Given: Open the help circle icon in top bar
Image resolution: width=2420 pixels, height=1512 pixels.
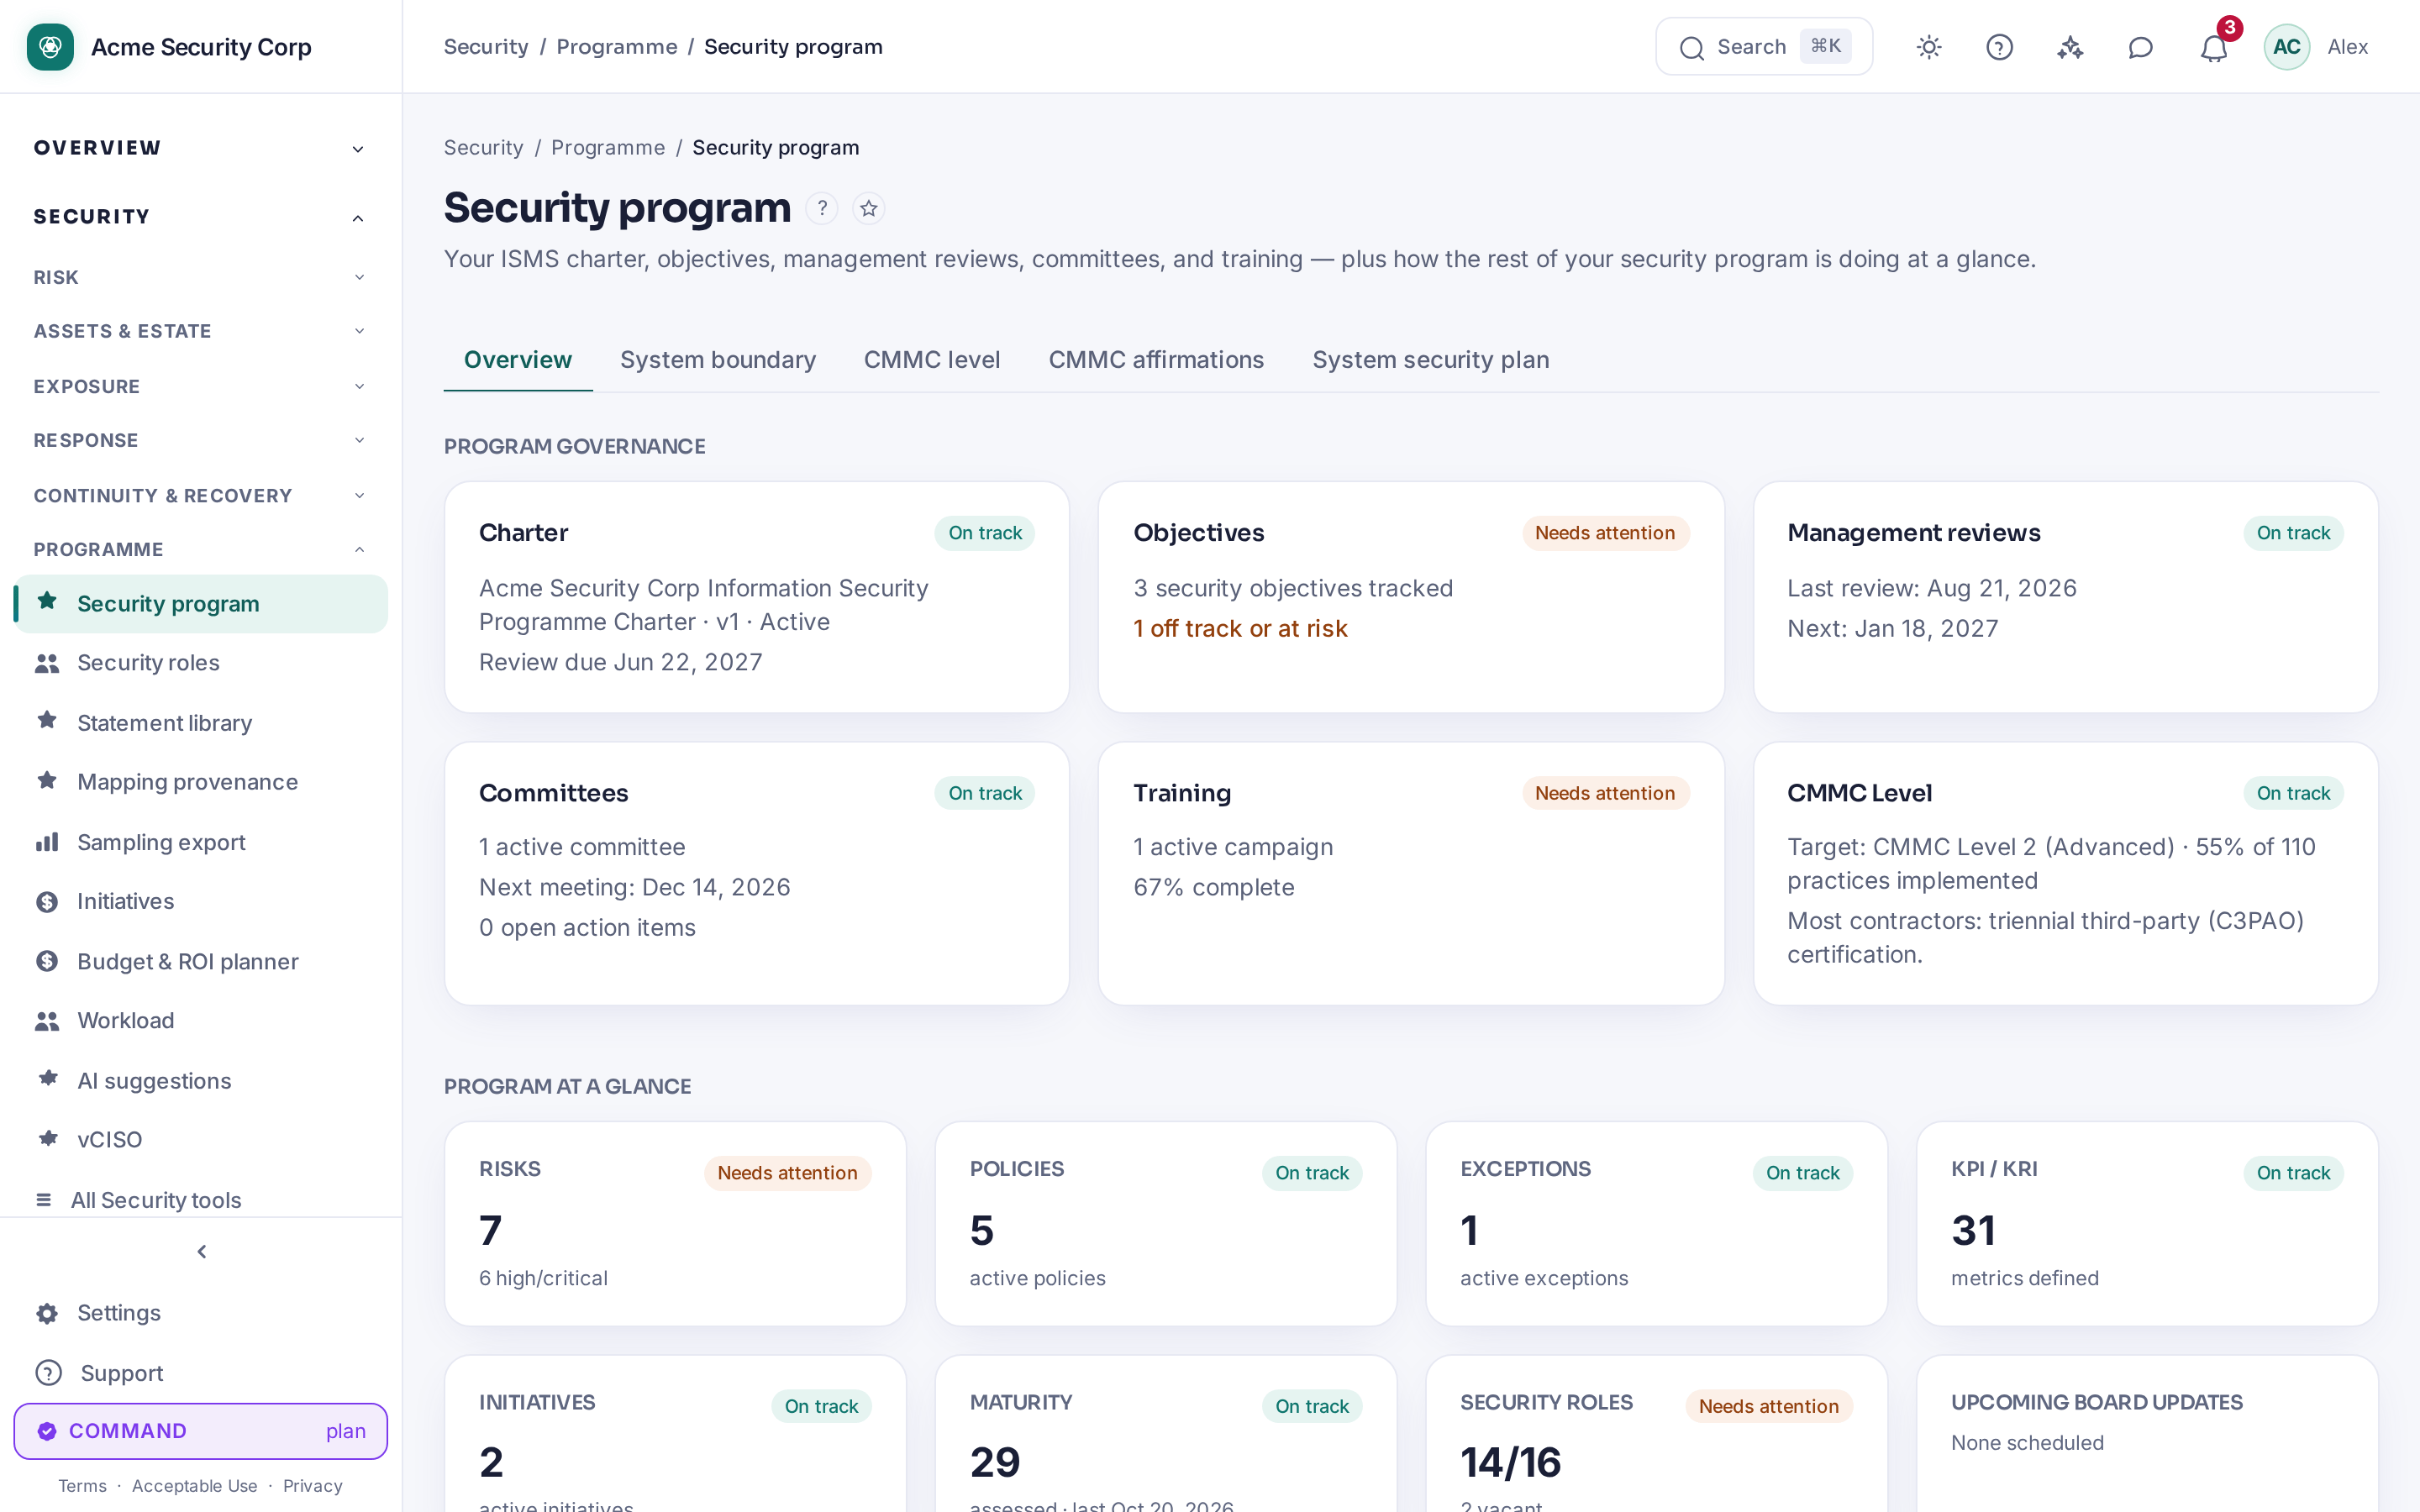Looking at the screenshot, I should (x=1999, y=47).
